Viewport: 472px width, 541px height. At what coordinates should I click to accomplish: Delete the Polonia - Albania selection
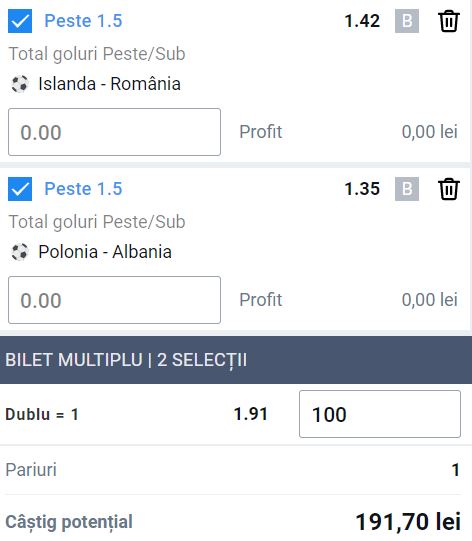[x=449, y=189]
